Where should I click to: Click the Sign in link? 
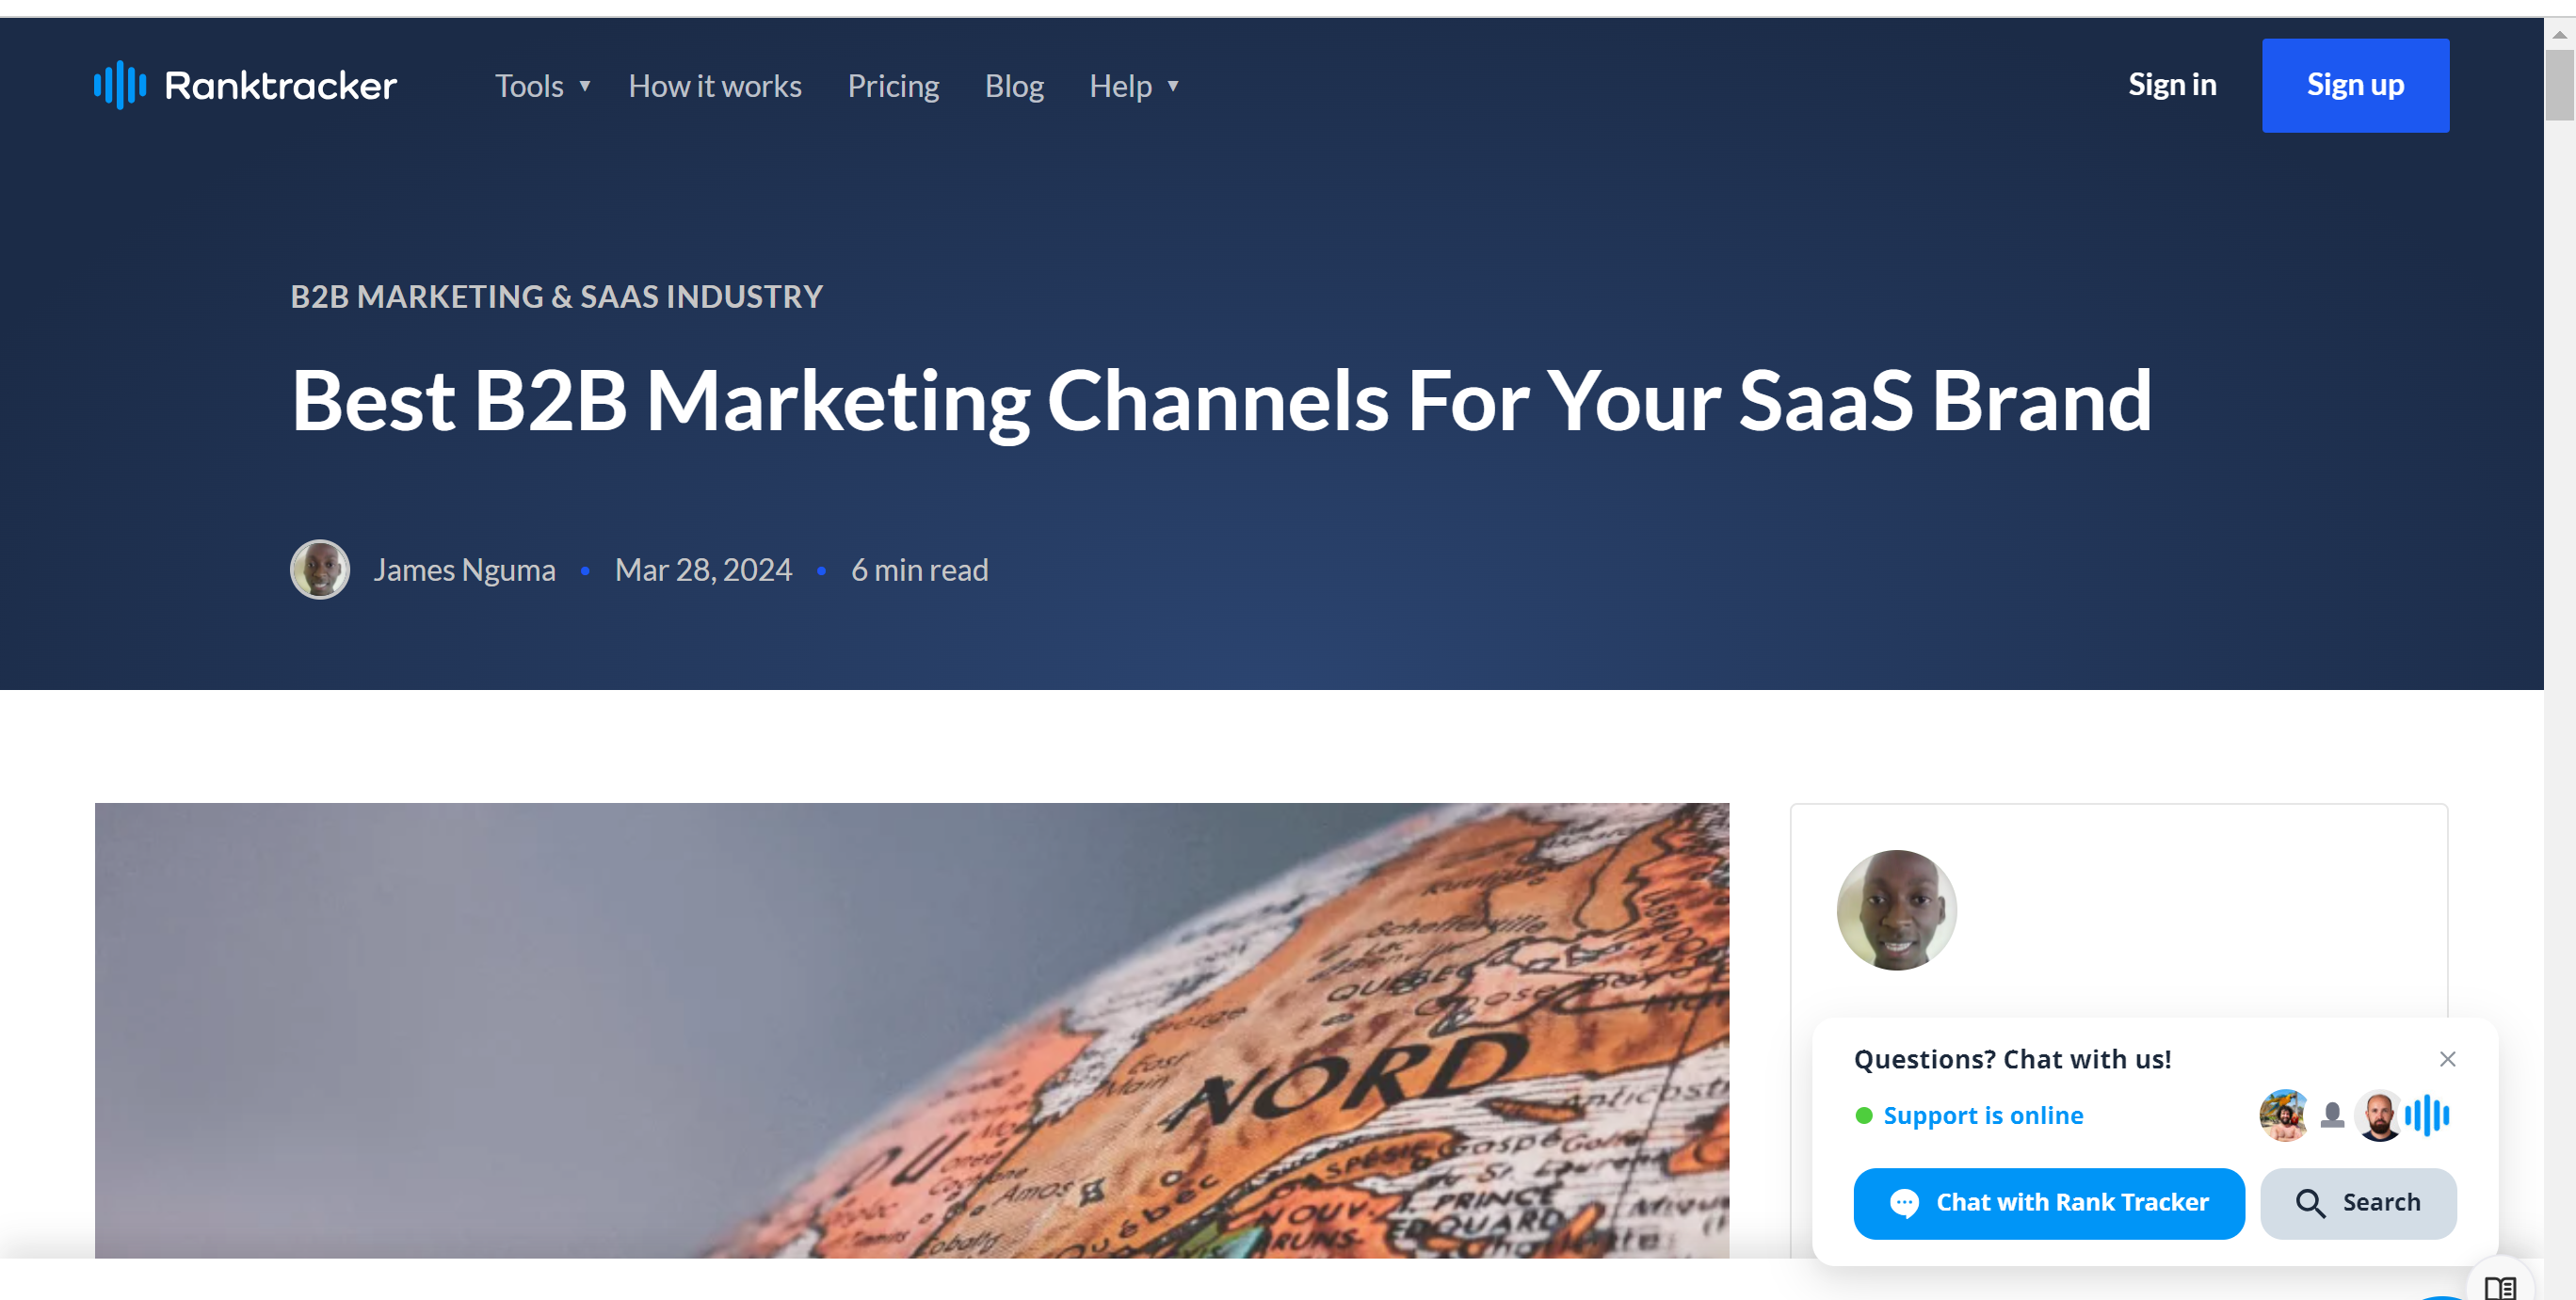(2172, 85)
